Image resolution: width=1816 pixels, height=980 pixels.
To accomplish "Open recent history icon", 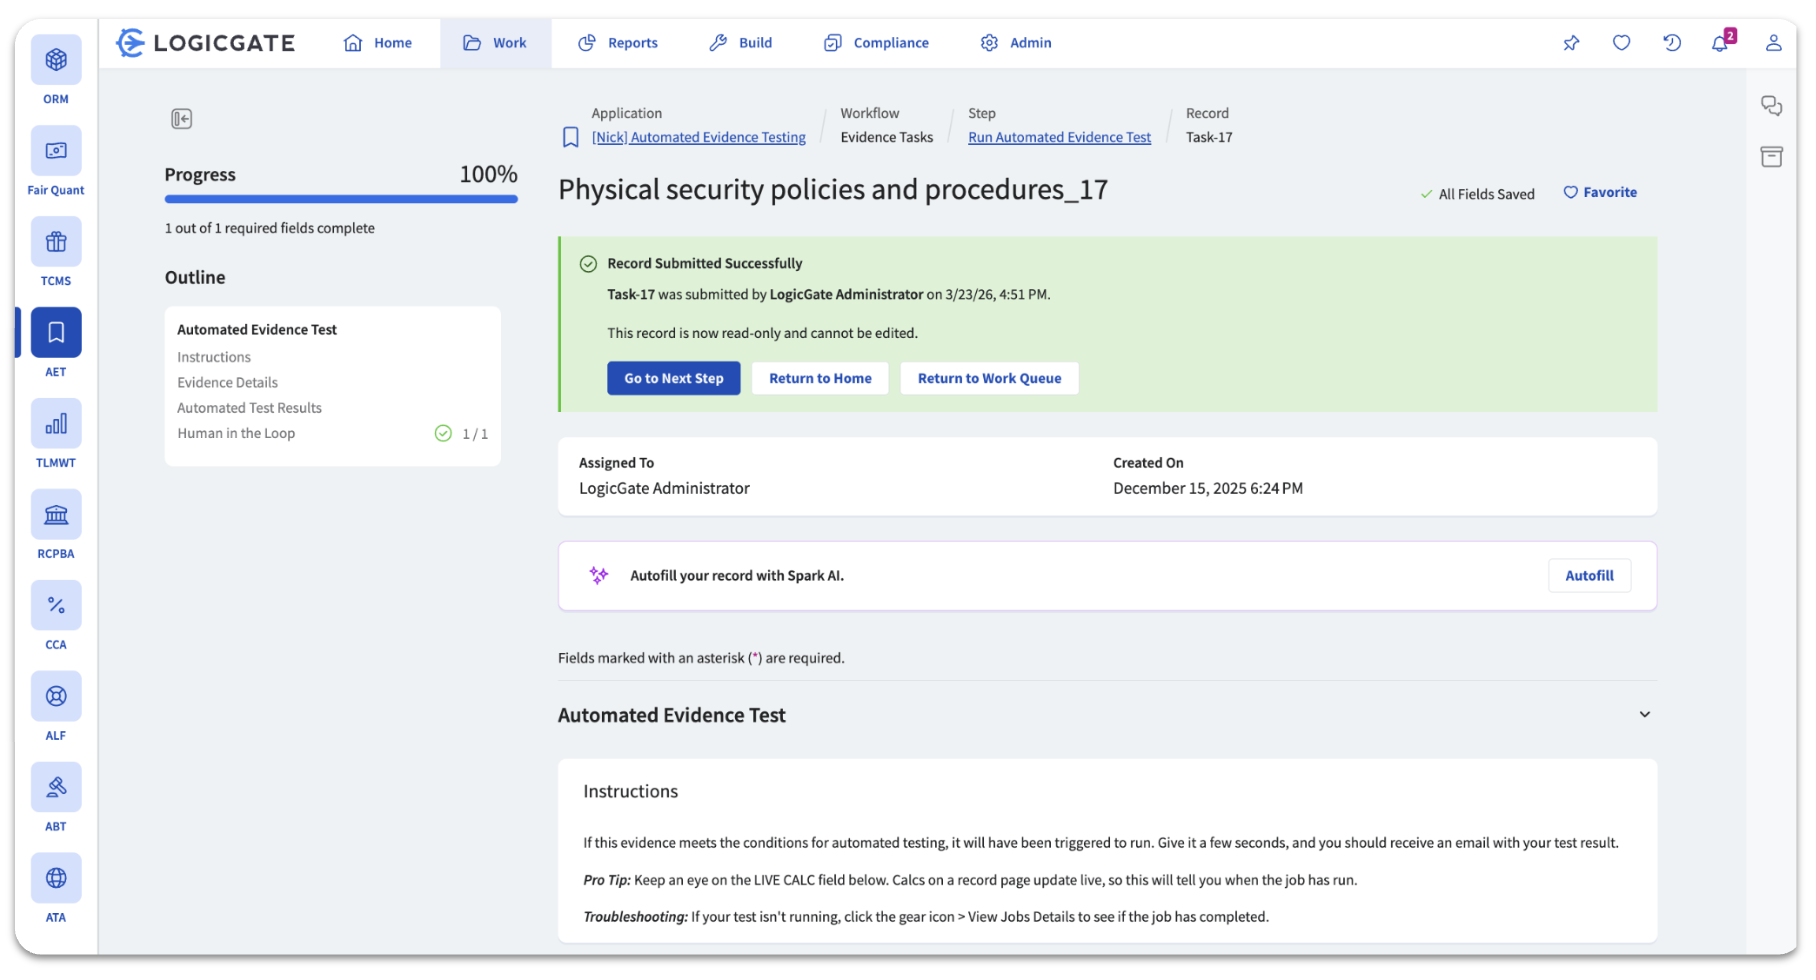I will [x=1671, y=43].
